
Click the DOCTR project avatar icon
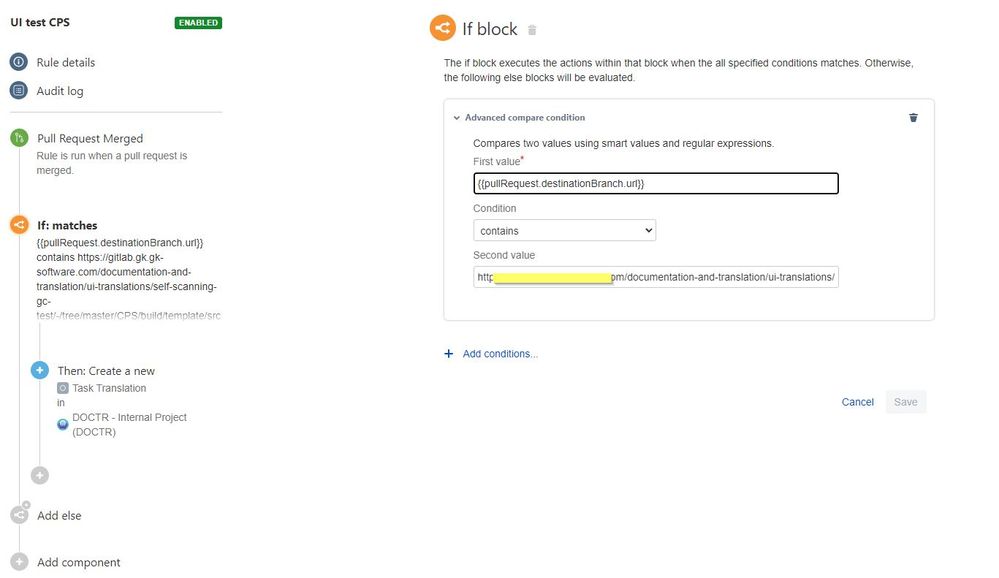tap(63, 425)
